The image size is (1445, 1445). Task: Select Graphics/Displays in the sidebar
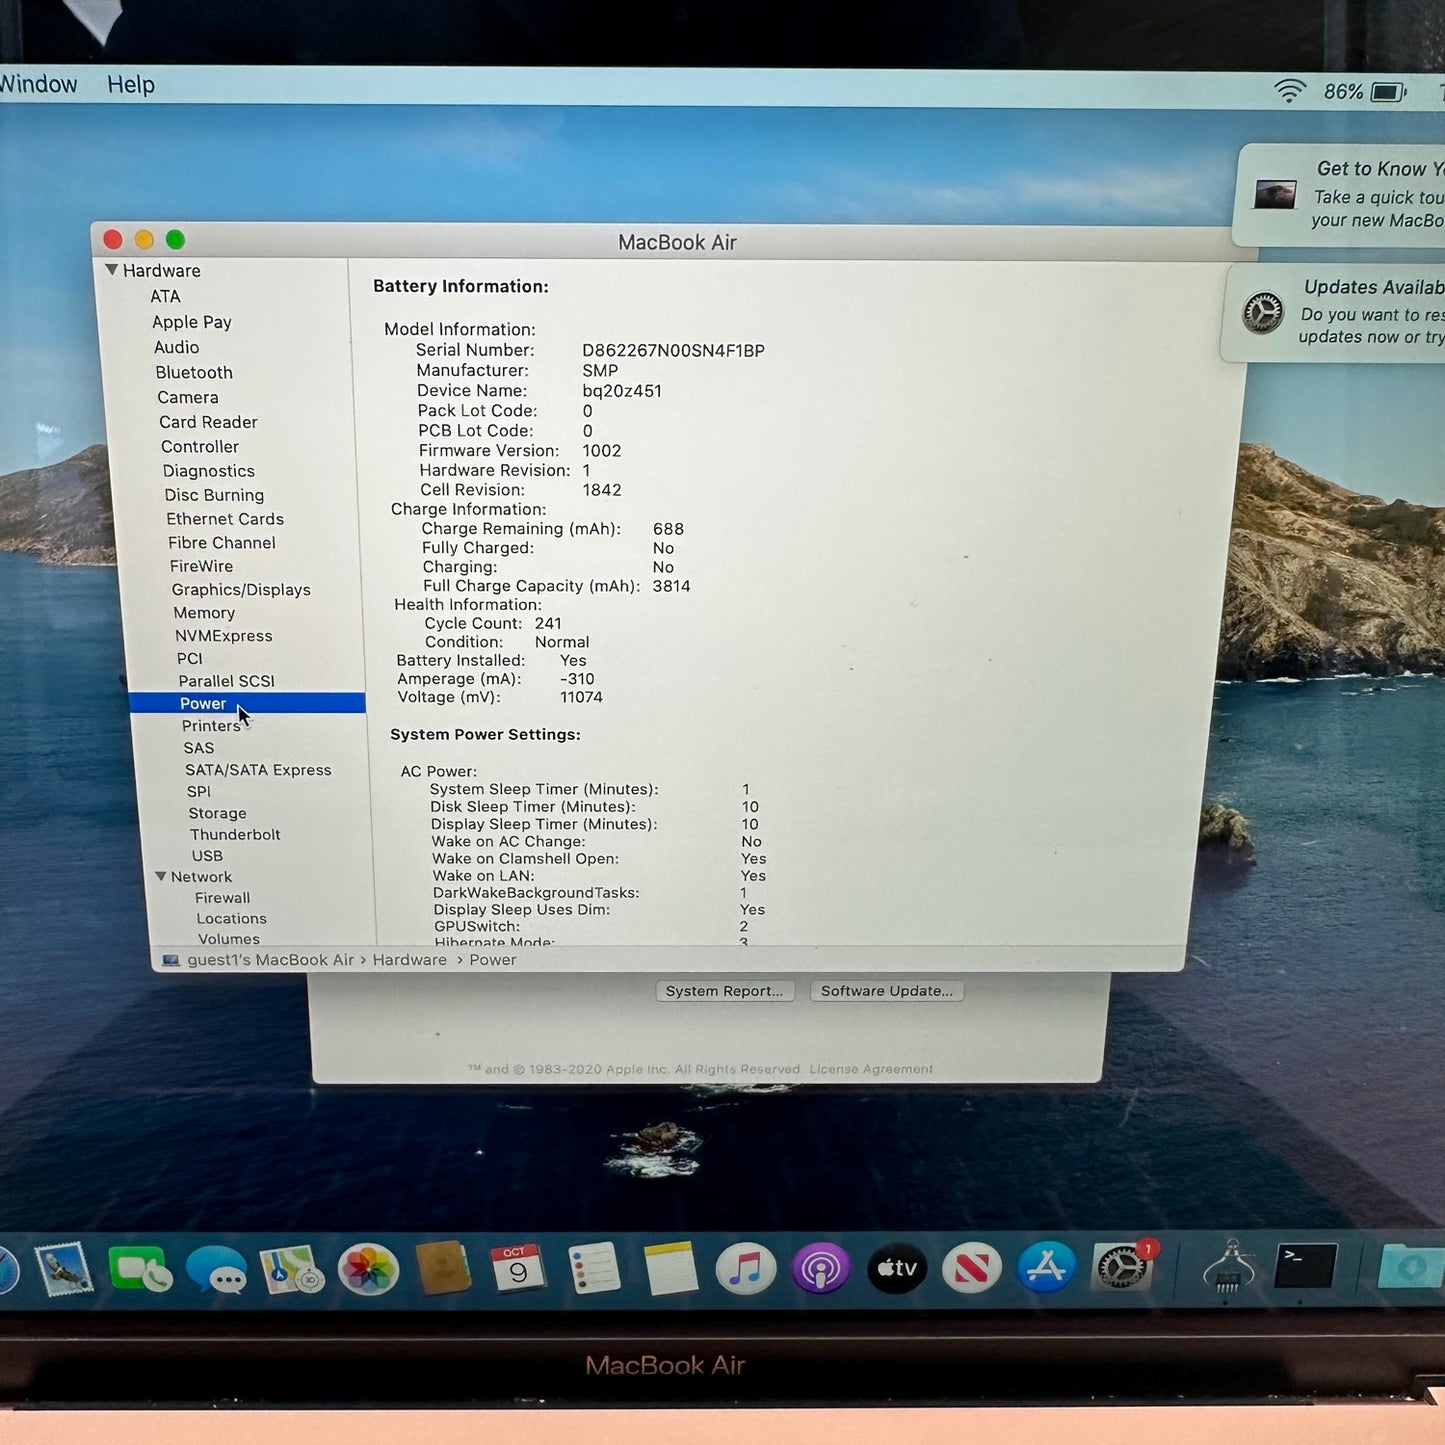(241, 590)
